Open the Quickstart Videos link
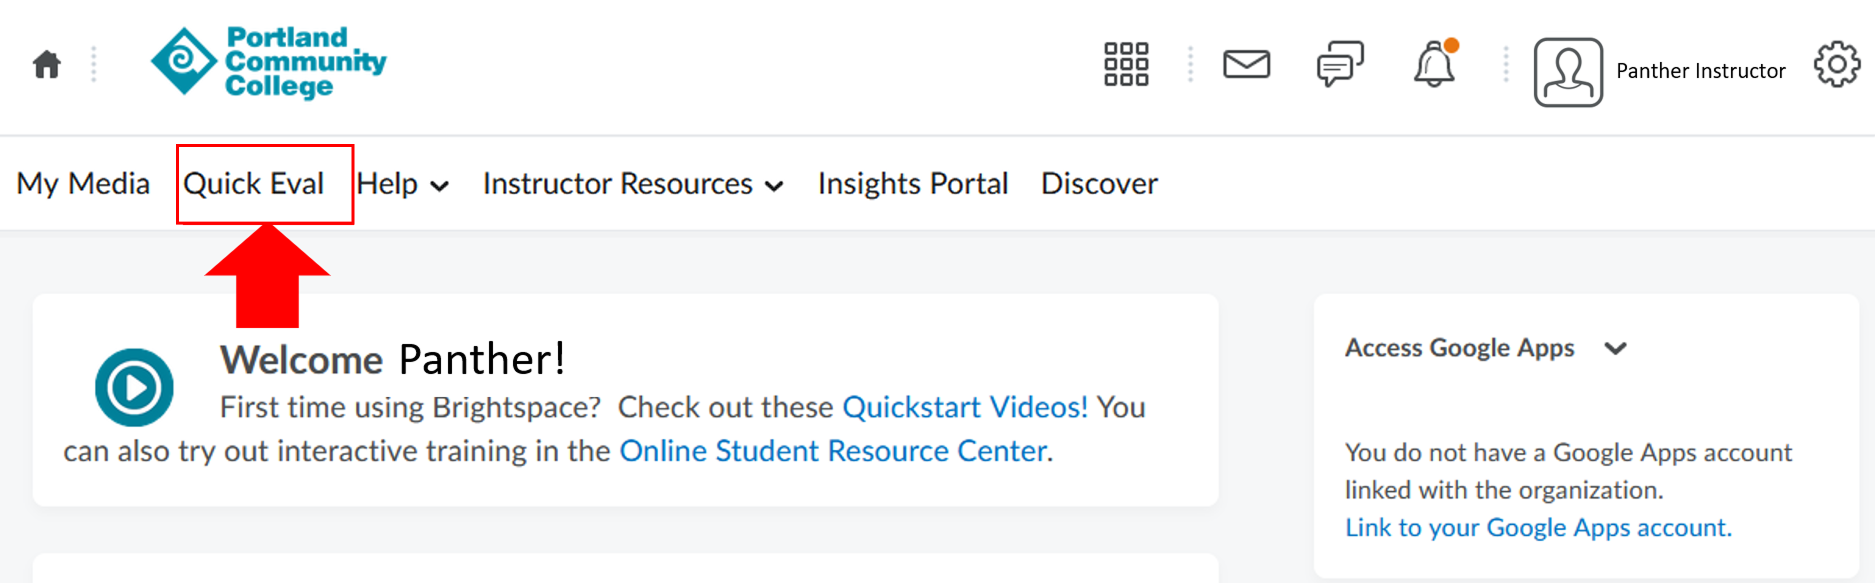The image size is (1875, 583). [x=963, y=407]
